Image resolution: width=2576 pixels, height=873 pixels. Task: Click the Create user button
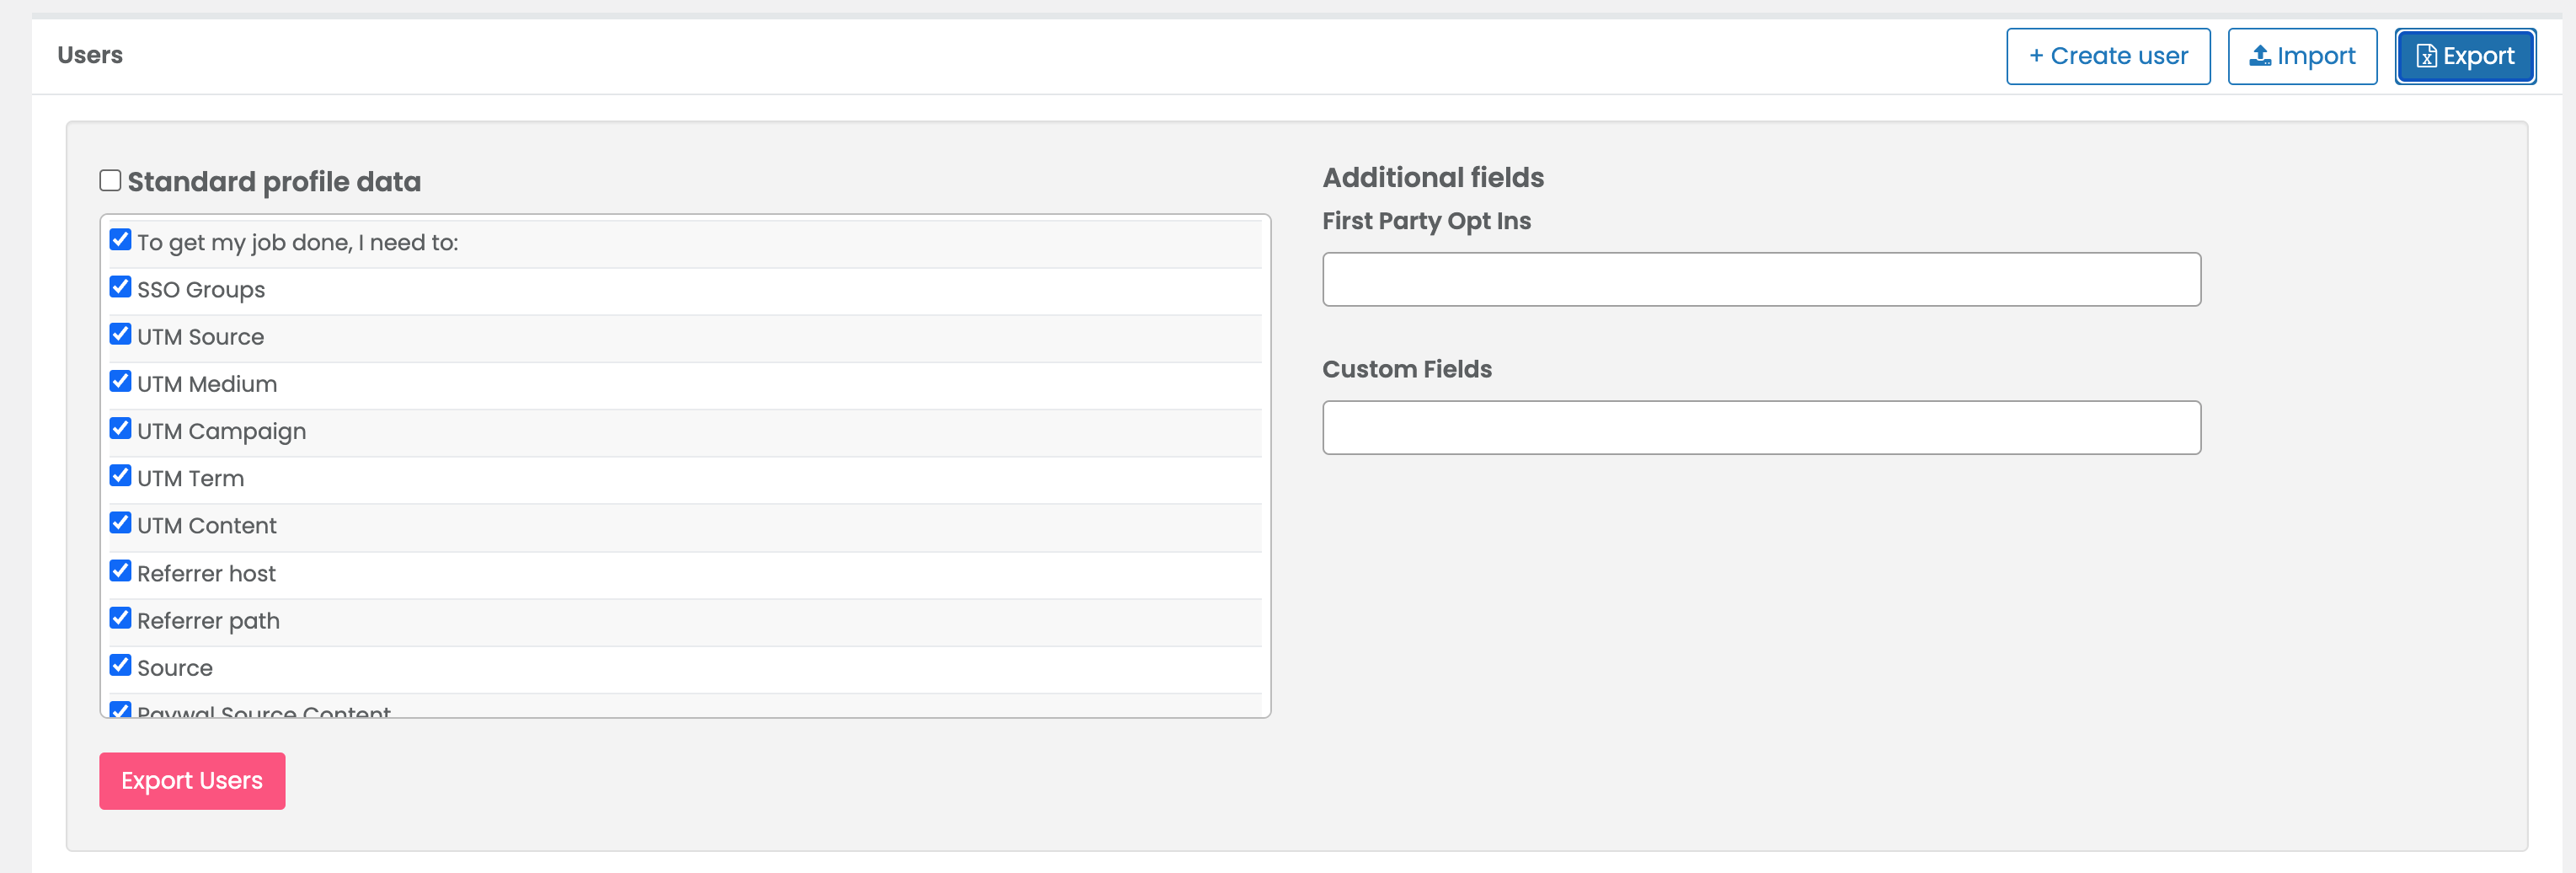(x=2107, y=56)
